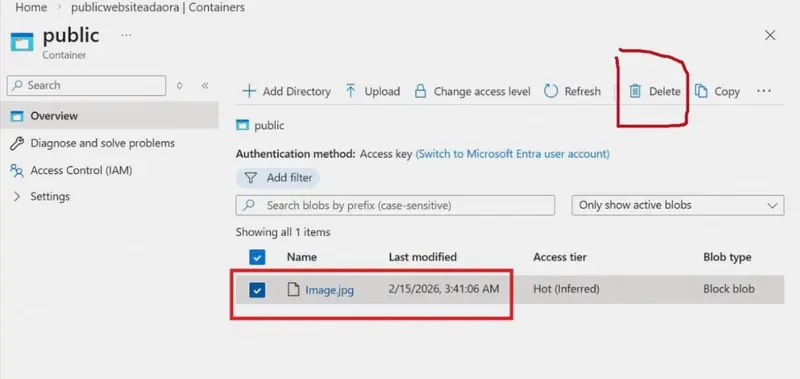Click the Copy documents icon
The image size is (800, 379).
(701, 91)
